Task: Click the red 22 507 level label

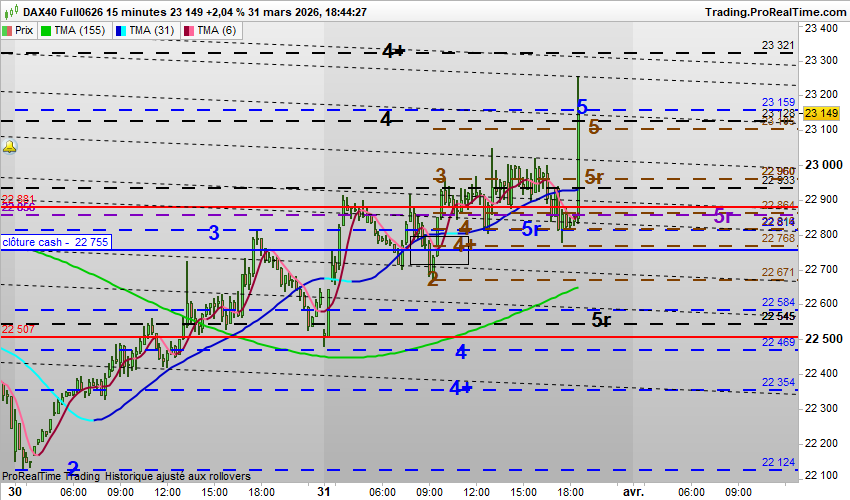Action: point(18,329)
